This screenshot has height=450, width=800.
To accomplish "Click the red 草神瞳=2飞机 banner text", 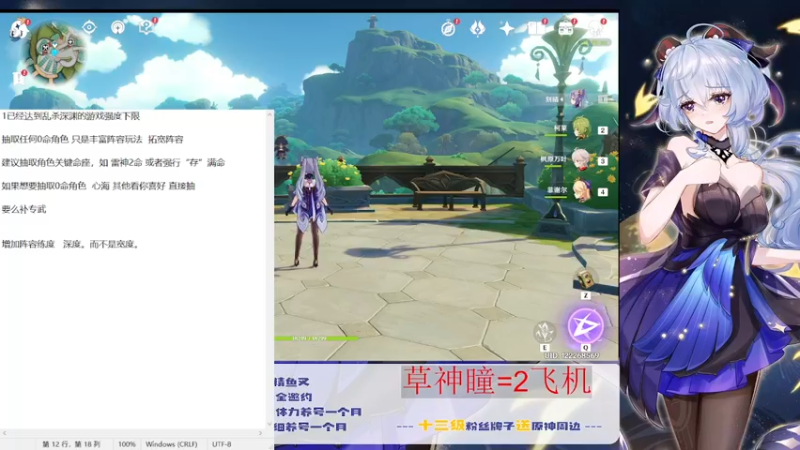I will tap(497, 381).
